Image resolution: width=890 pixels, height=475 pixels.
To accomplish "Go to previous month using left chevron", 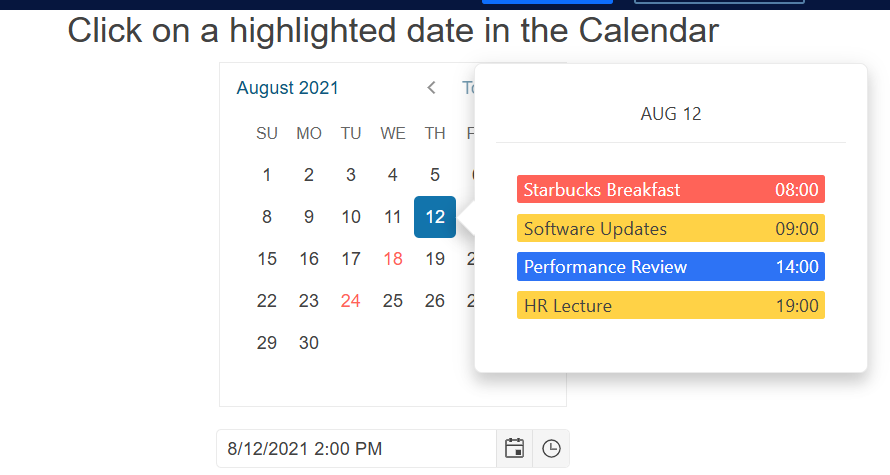I will pyautogui.click(x=431, y=88).
